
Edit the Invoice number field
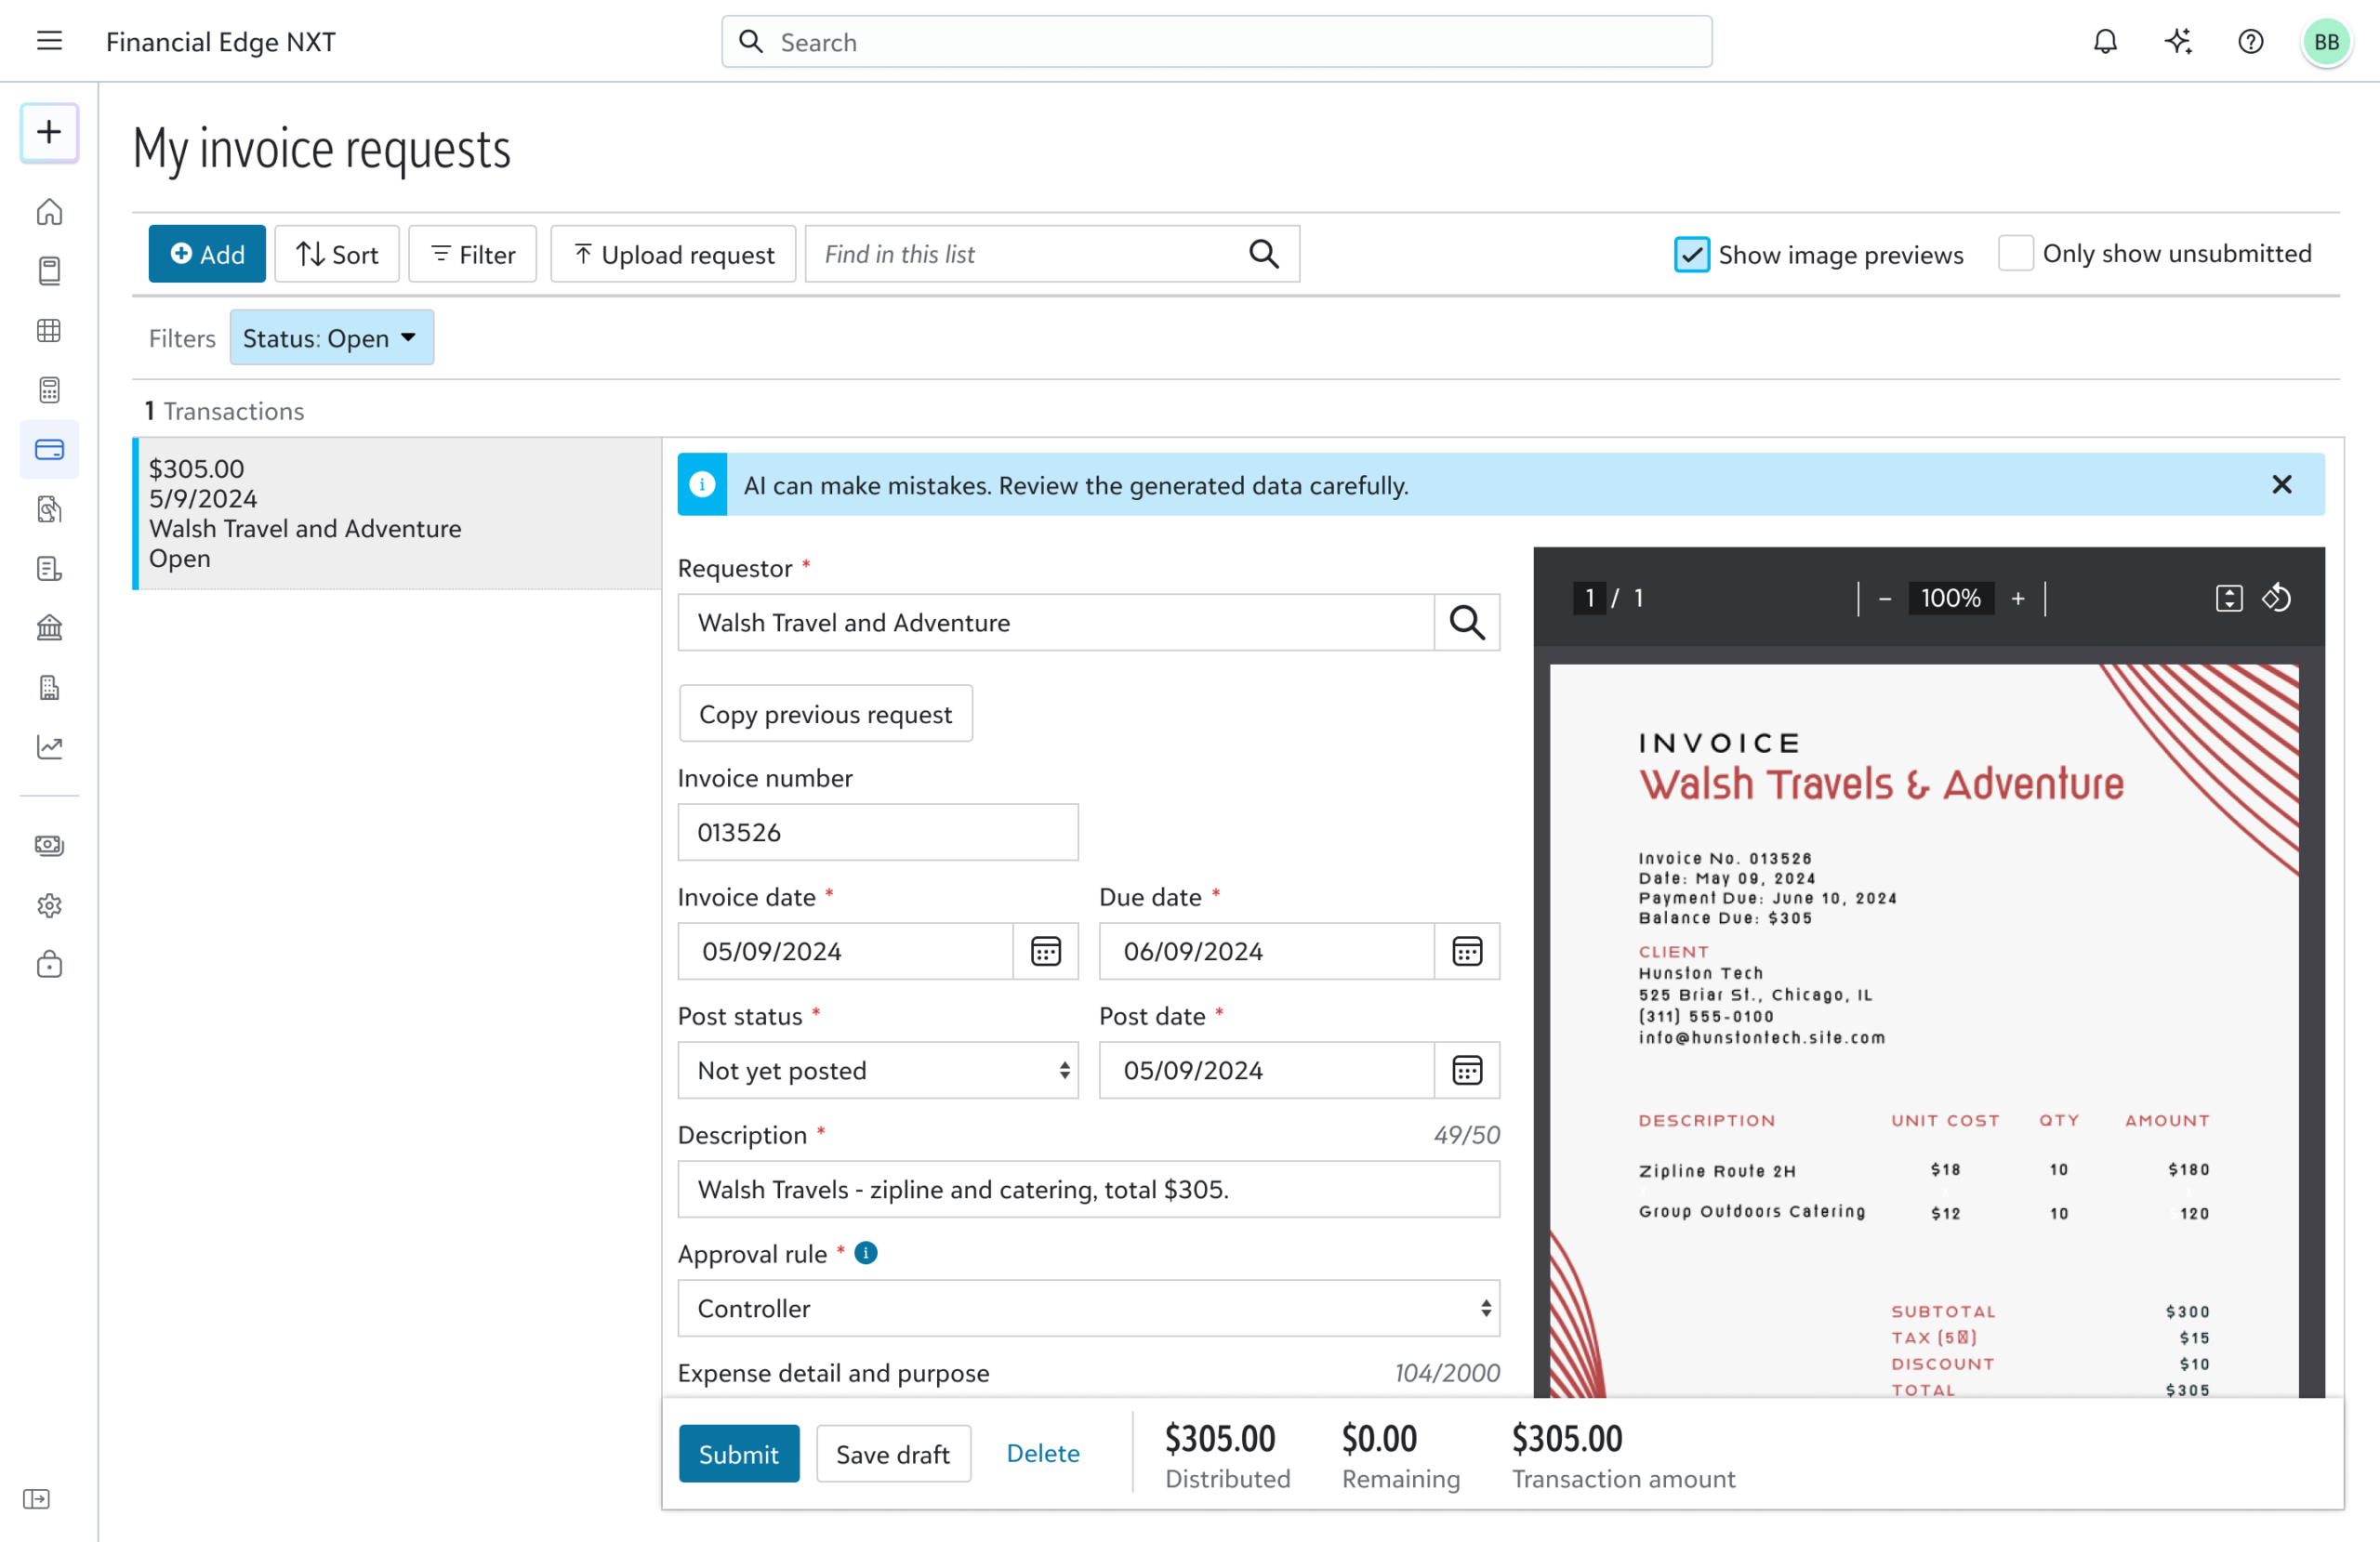(x=878, y=832)
